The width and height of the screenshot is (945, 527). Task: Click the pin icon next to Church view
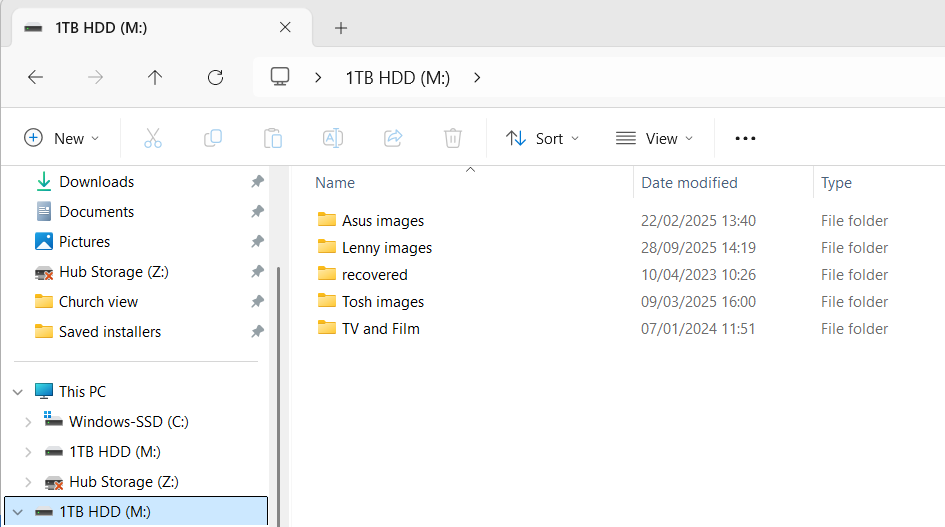point(257,301)
